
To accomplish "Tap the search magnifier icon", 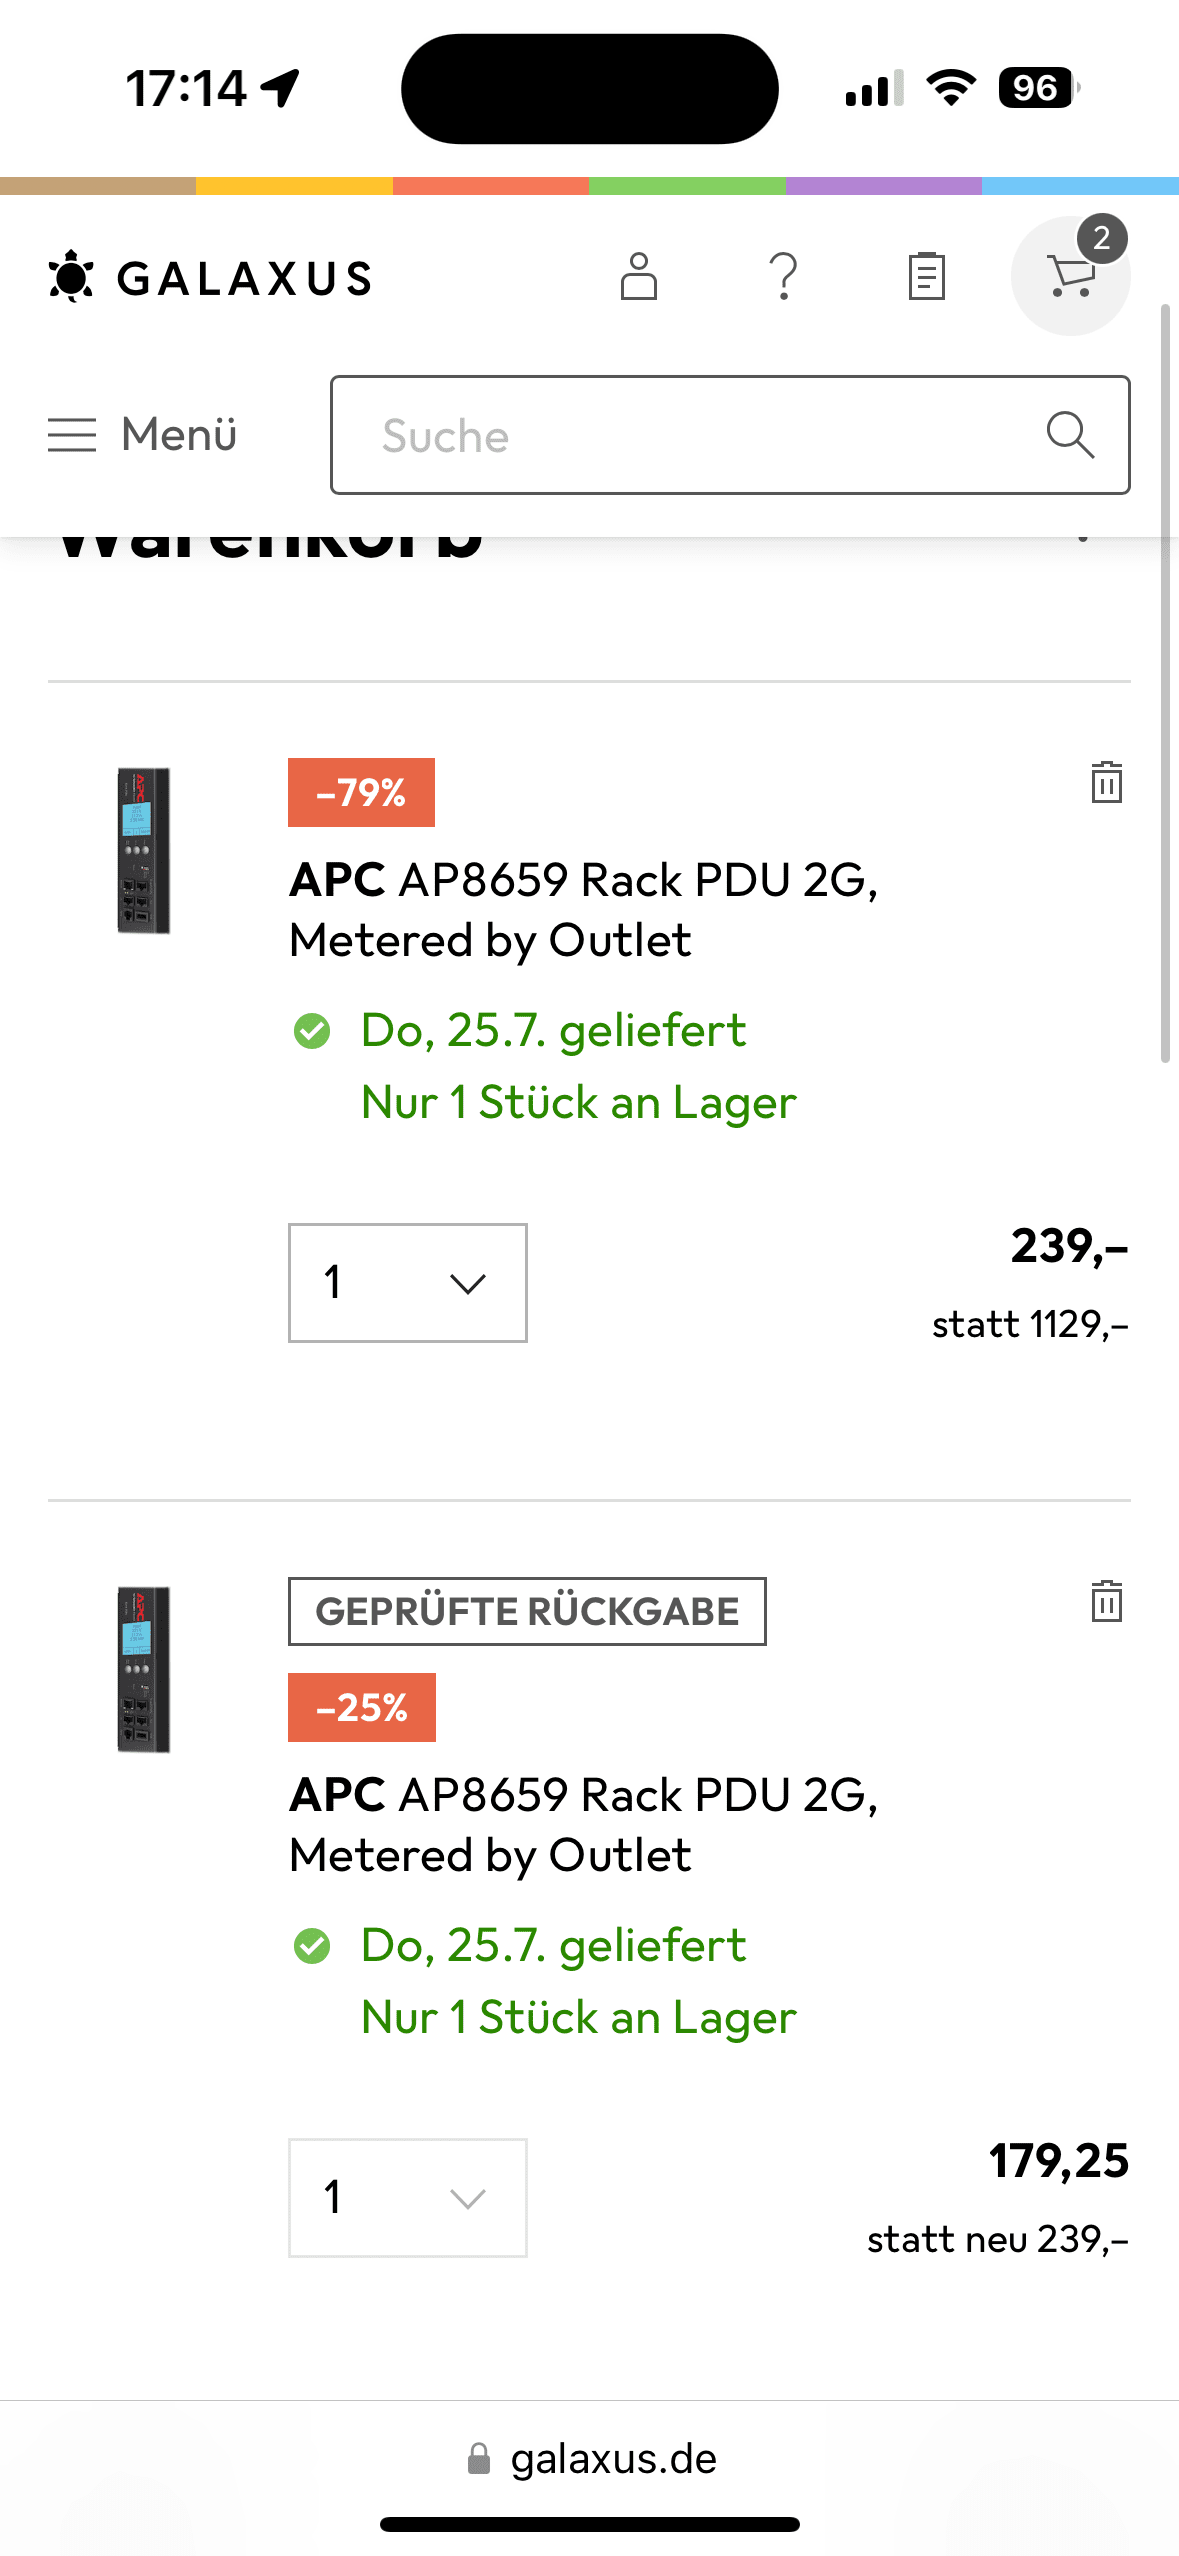I will (1069, 435).
